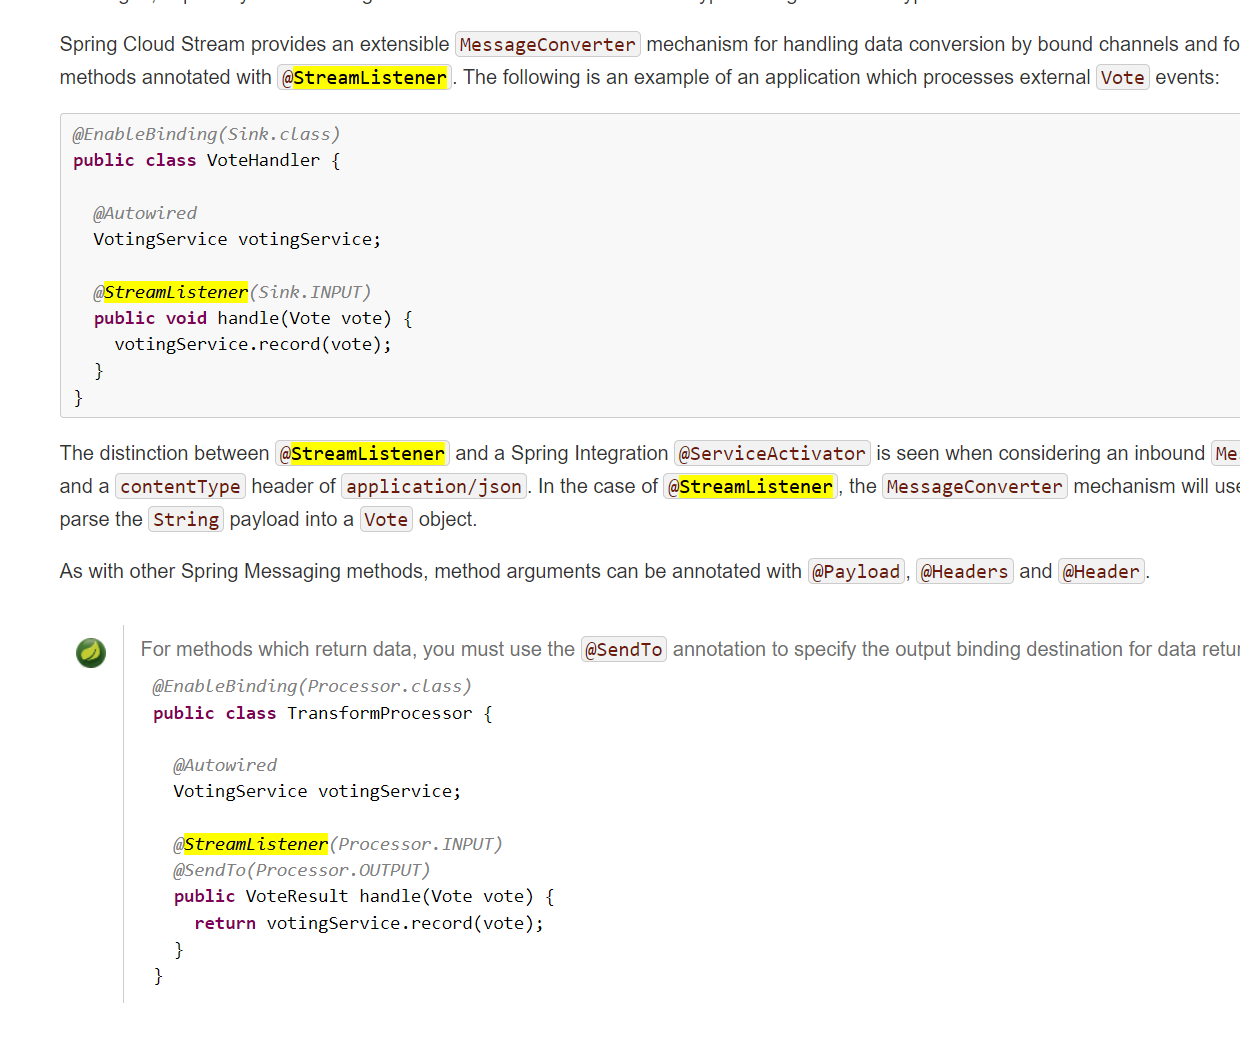The height and width of the screenshot is (1042, 1240).
Task: Click the Vote code term before 'events:'
Action: click(1122, 77)
